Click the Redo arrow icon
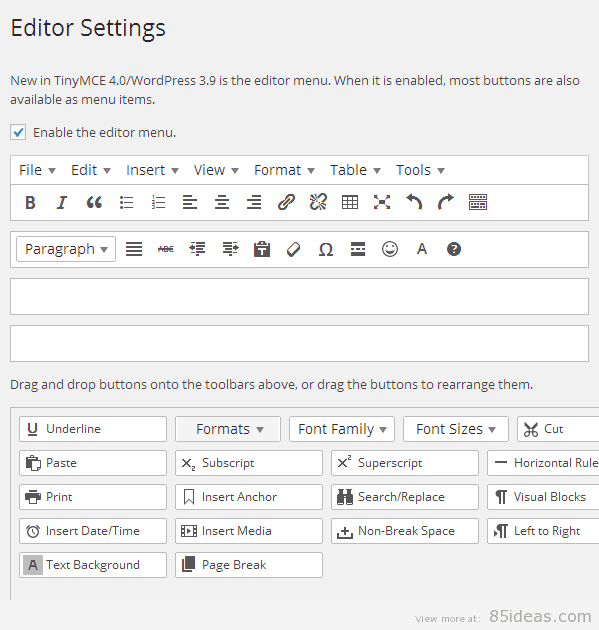The height and width of the screenshot is (630, 599). pyautogui.click(x=446, y=202)
